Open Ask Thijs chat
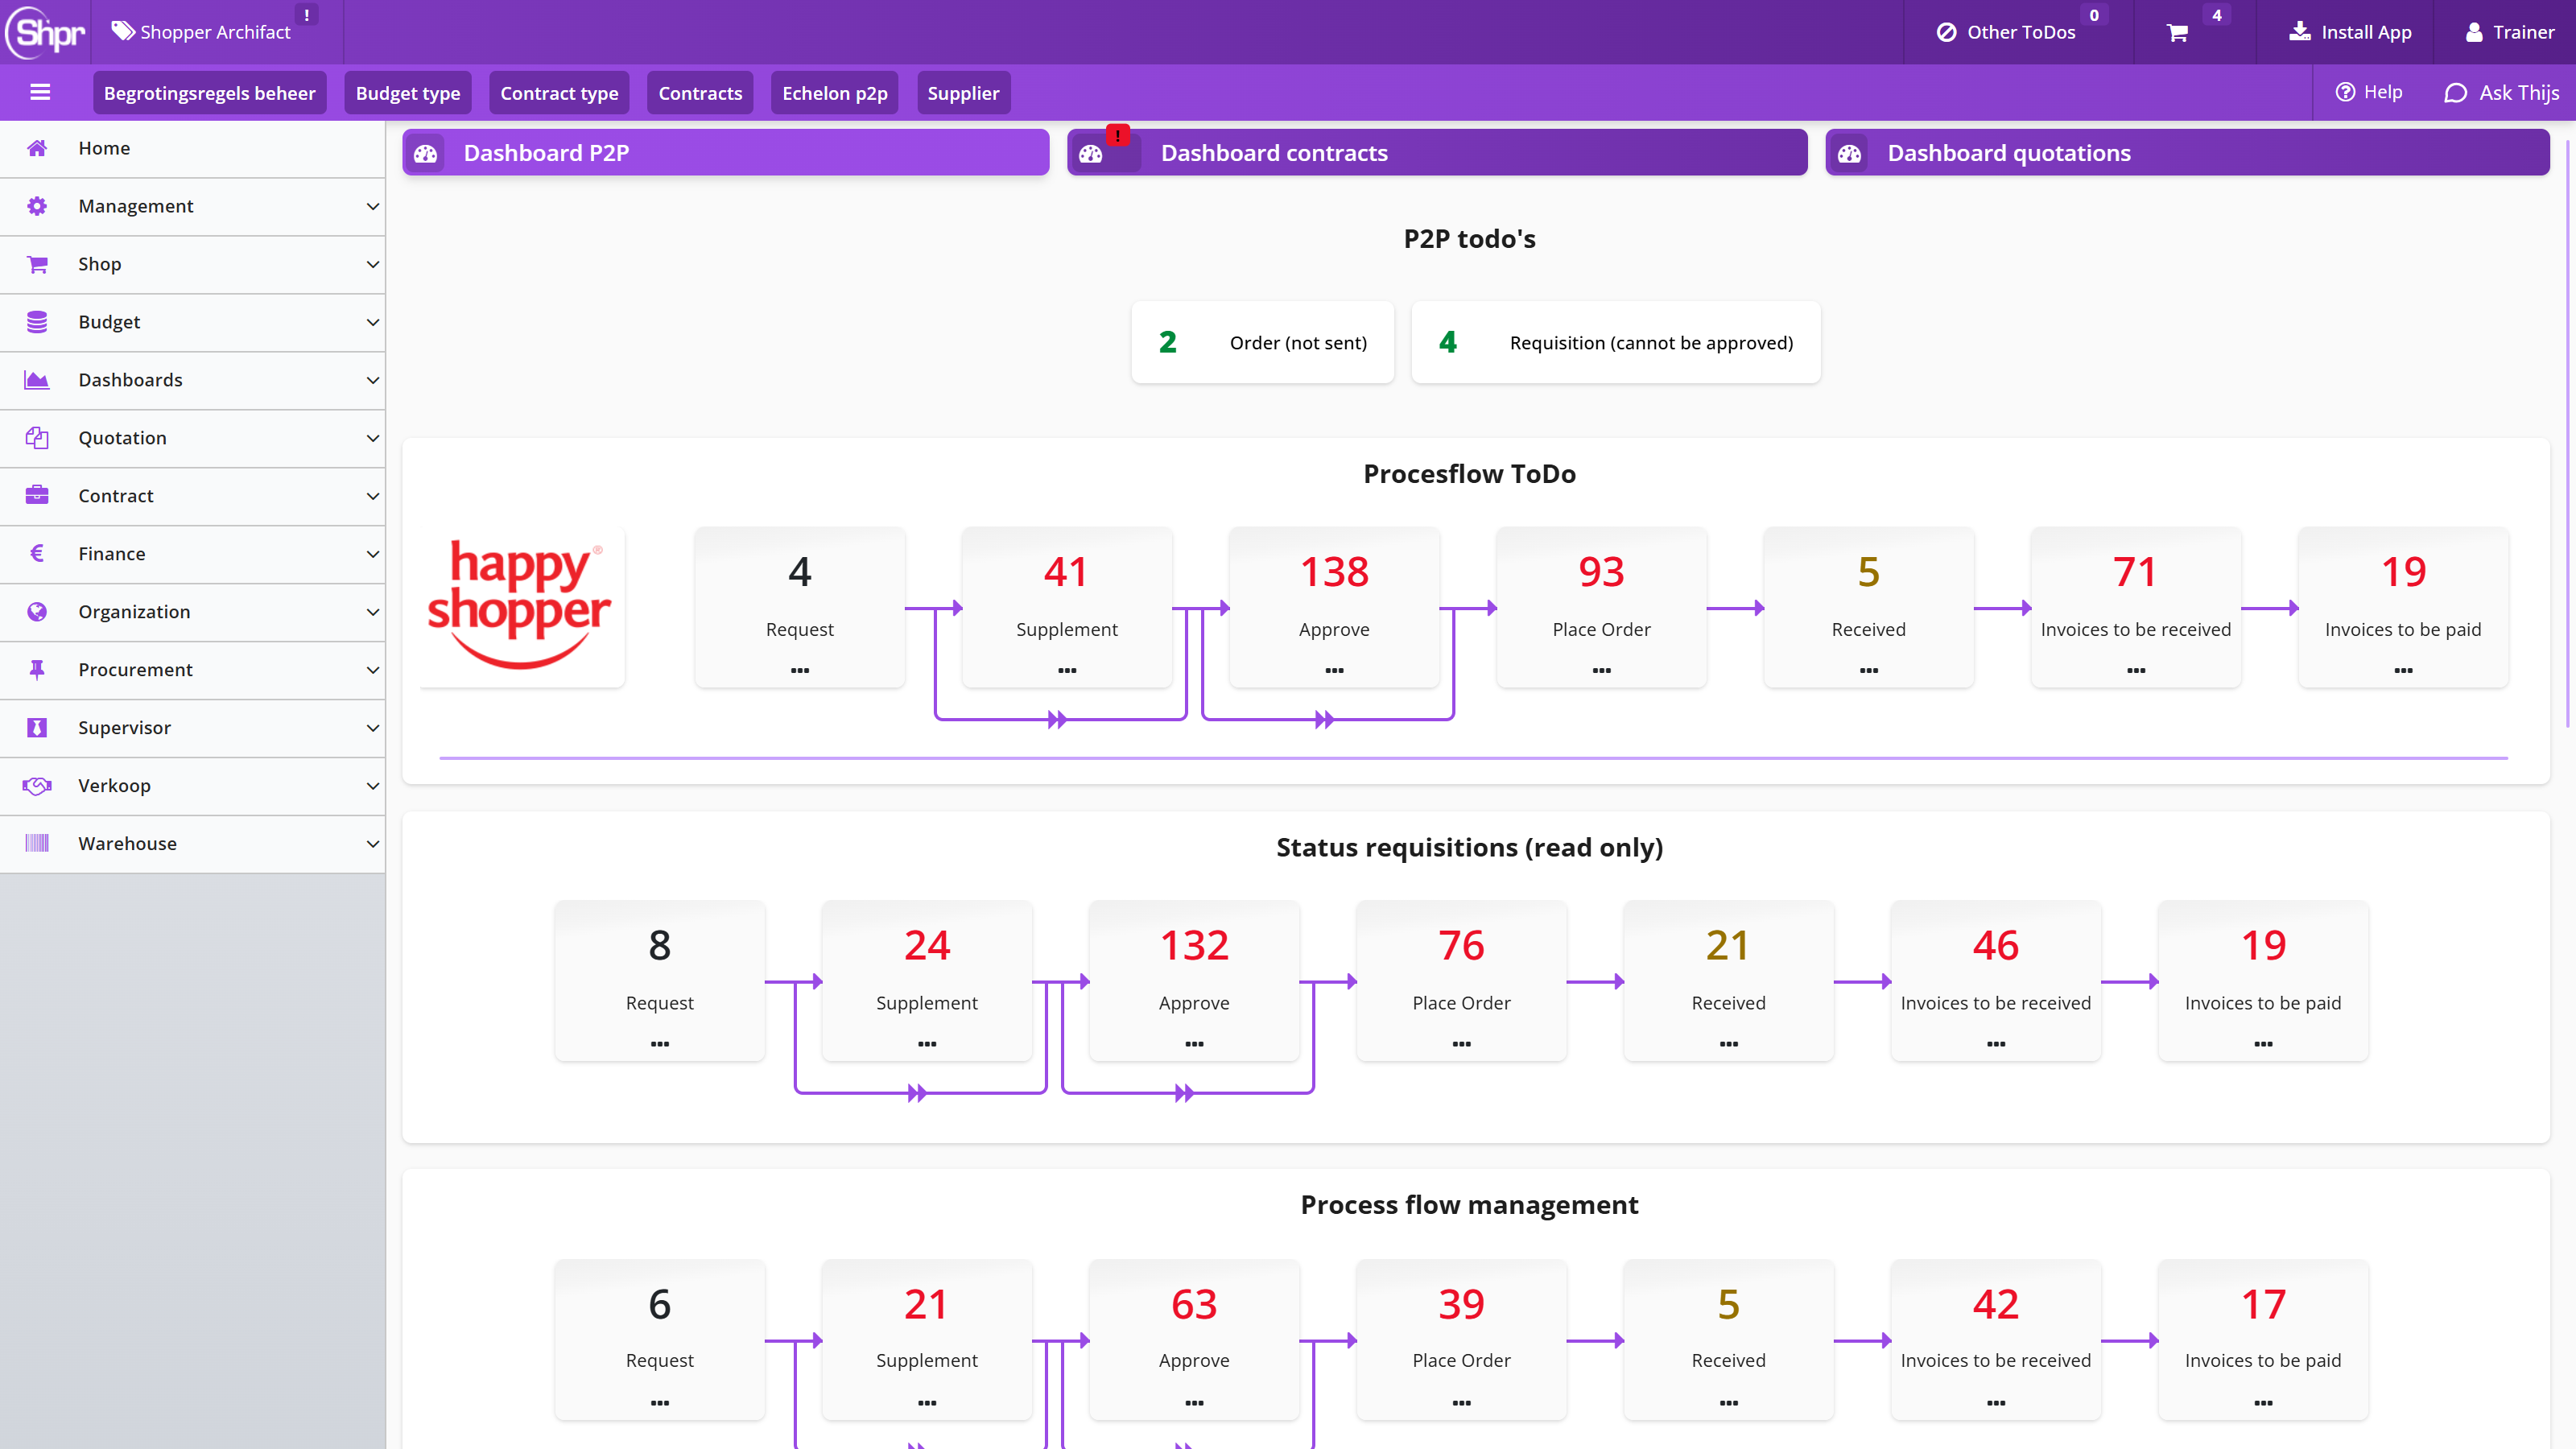Screen dimensions: 2576x1449 2502,93
